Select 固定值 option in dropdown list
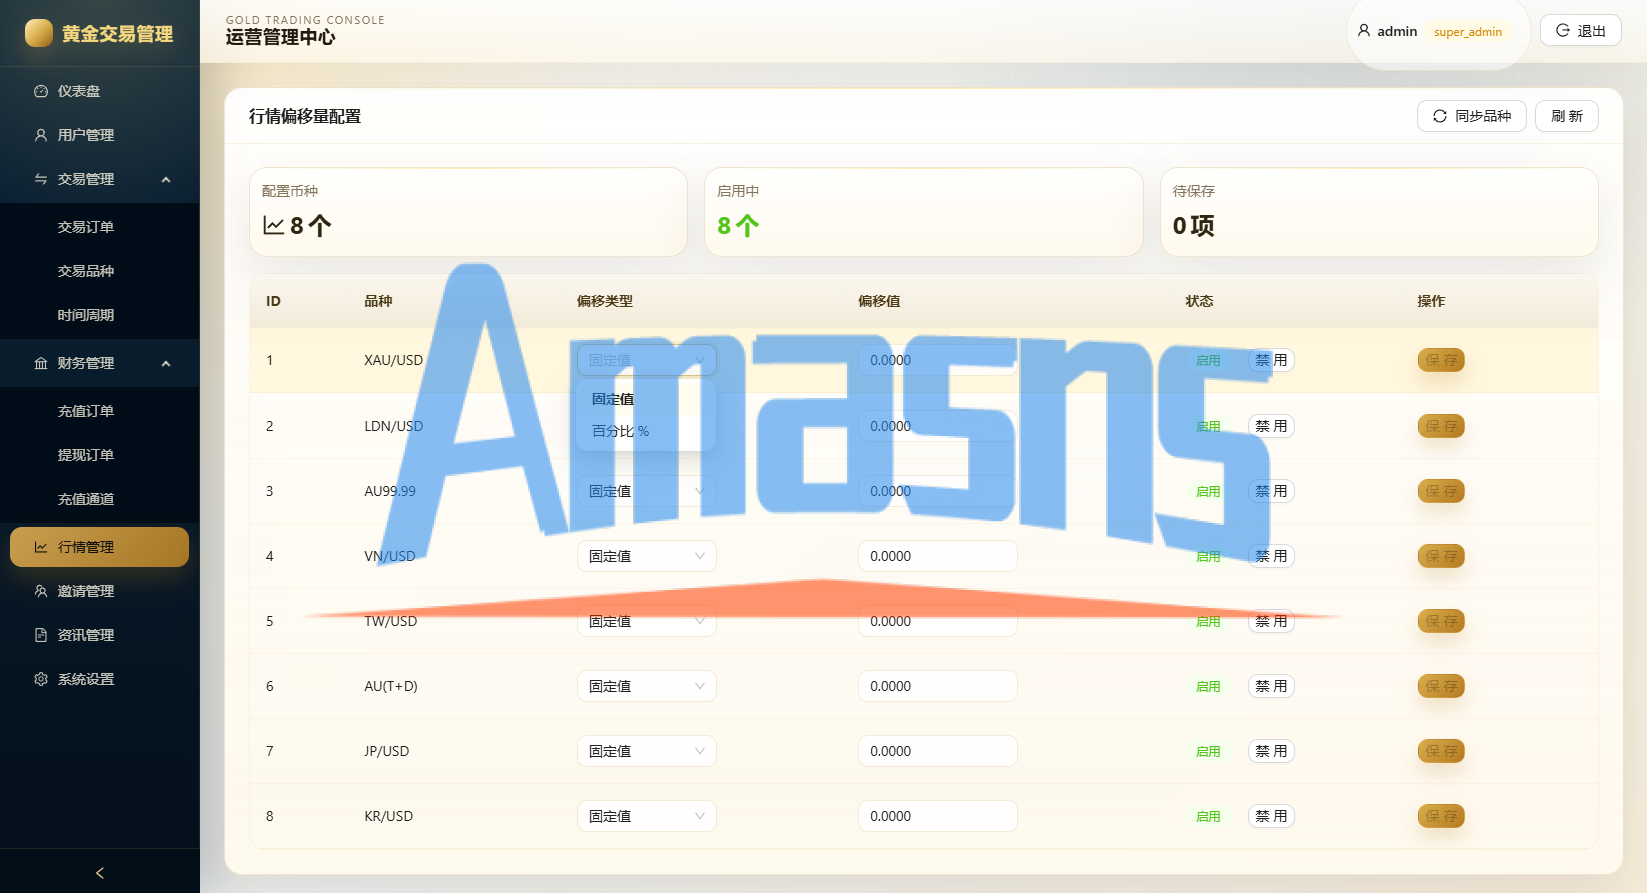This screenshot has width=1647, height=893. pos(646,399)
